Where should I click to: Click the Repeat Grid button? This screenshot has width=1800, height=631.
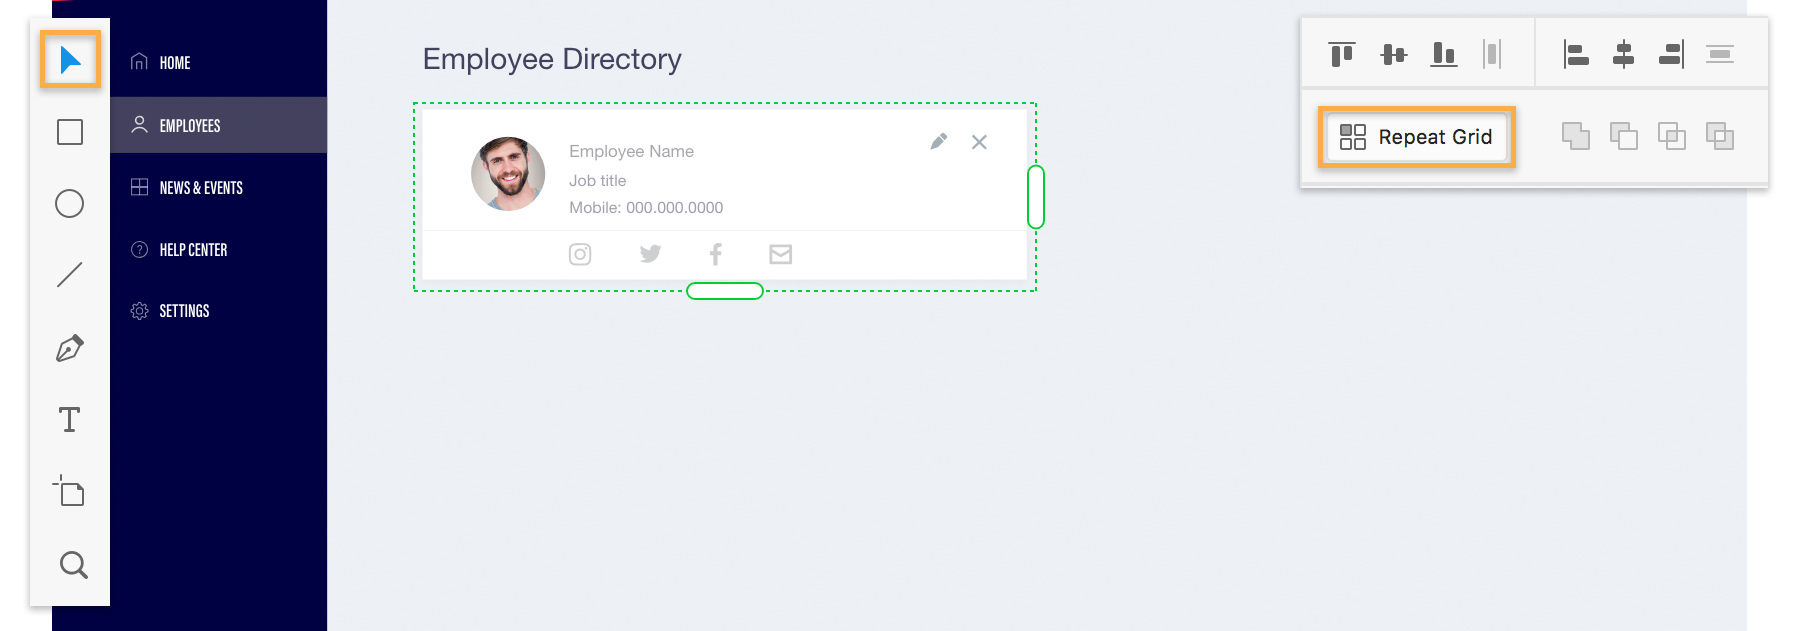point(1416,137)
